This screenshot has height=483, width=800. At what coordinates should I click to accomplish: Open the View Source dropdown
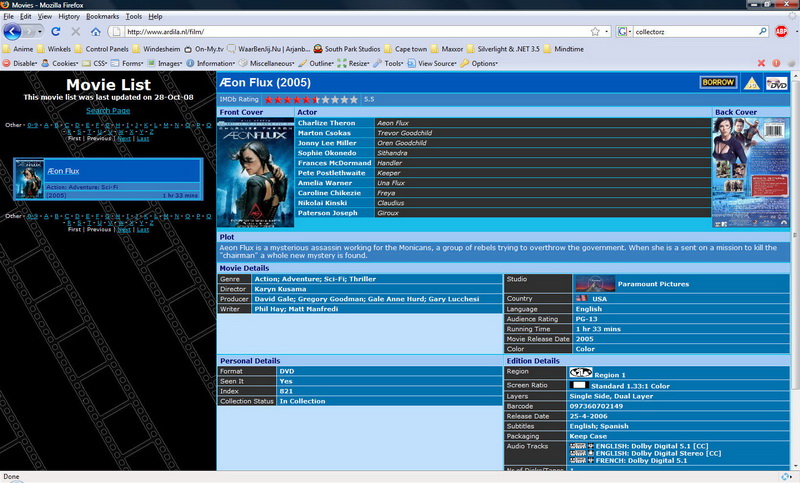(x=432, y=63)
